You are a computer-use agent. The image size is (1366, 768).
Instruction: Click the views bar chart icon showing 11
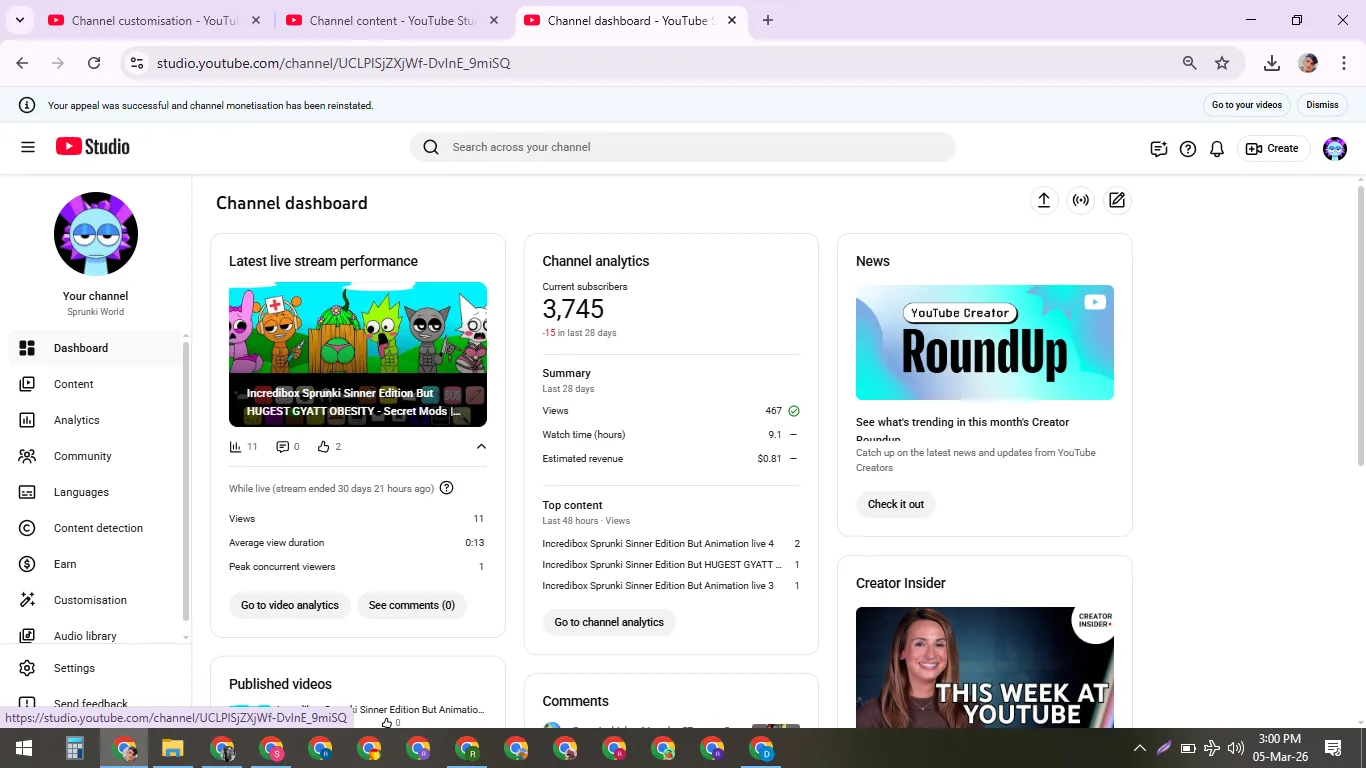[x=235, y=447]
